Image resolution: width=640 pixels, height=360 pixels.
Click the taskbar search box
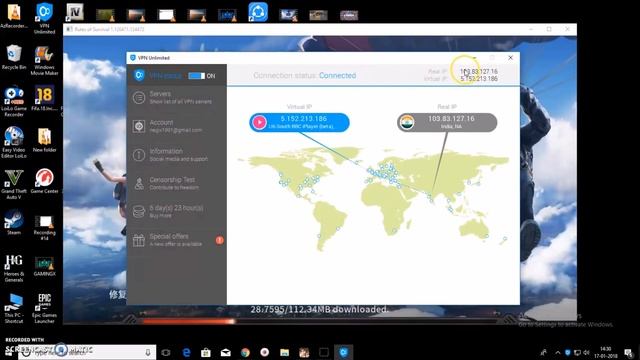pos(87,352)
